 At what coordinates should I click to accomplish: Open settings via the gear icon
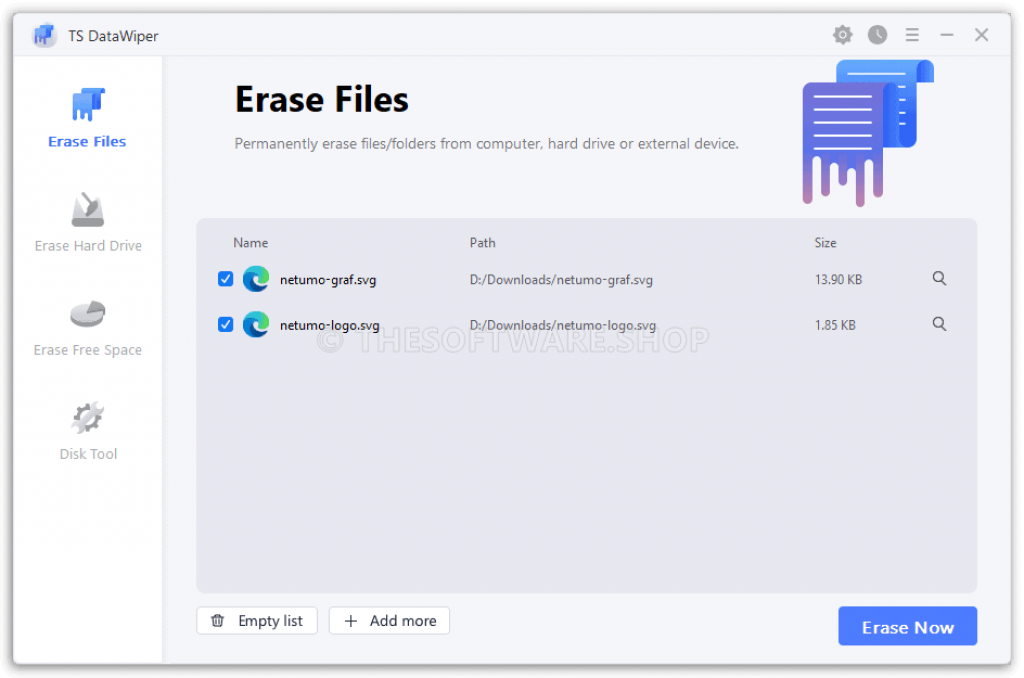point(843,35)
